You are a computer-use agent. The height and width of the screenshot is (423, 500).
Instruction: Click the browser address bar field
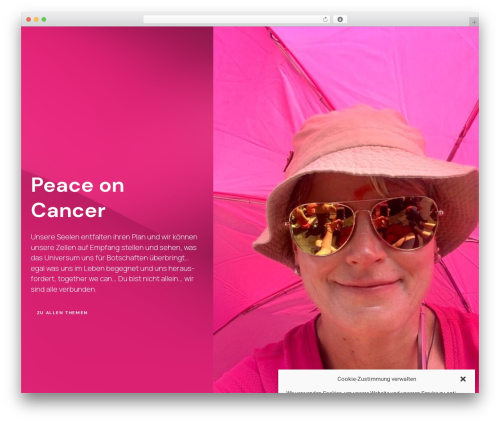237,20
